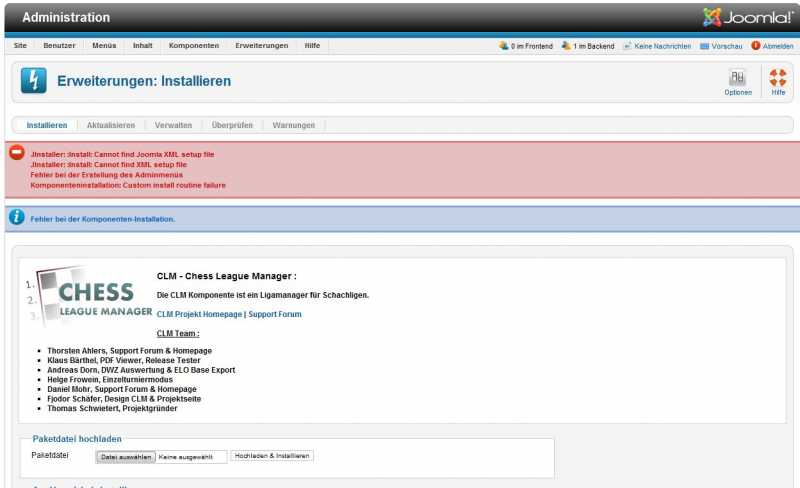Open the Erweiterungen menu

pyautogui.click(x=261, y=46)
